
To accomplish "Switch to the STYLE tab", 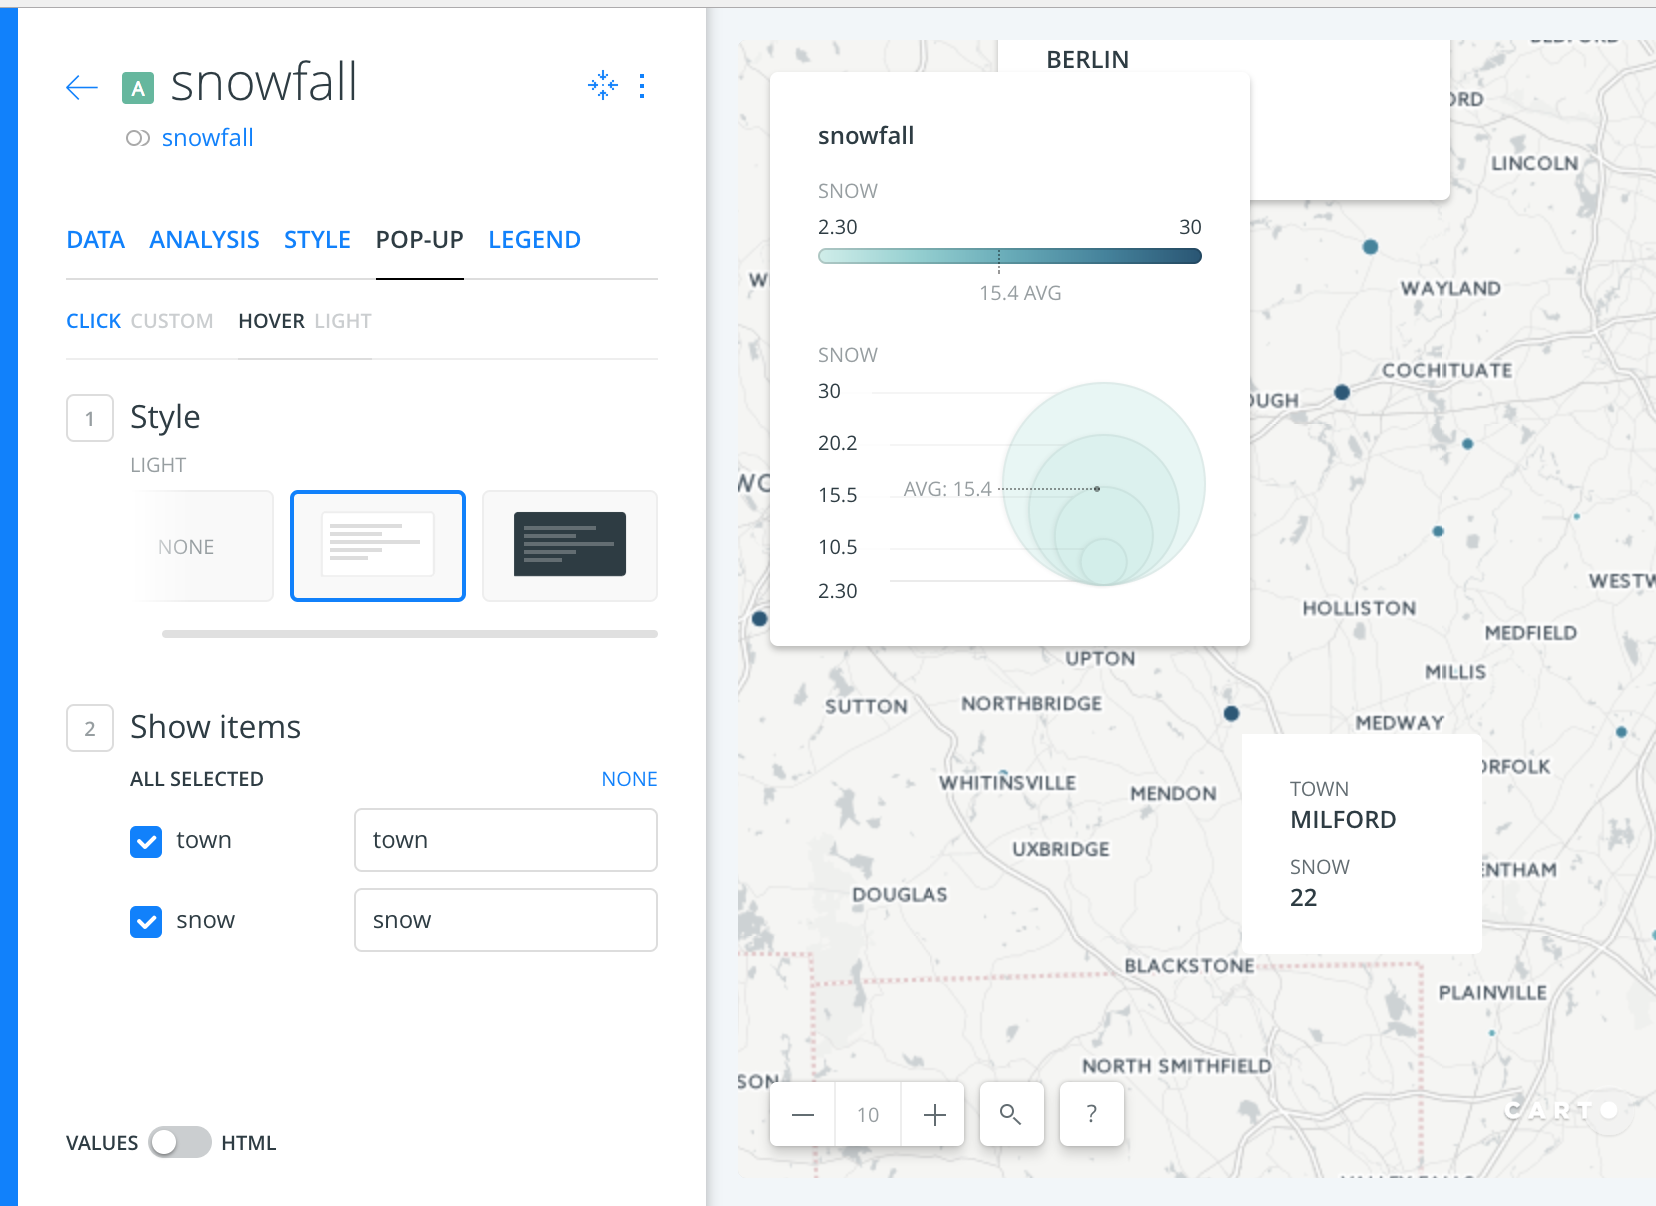I will pos(317,240).
